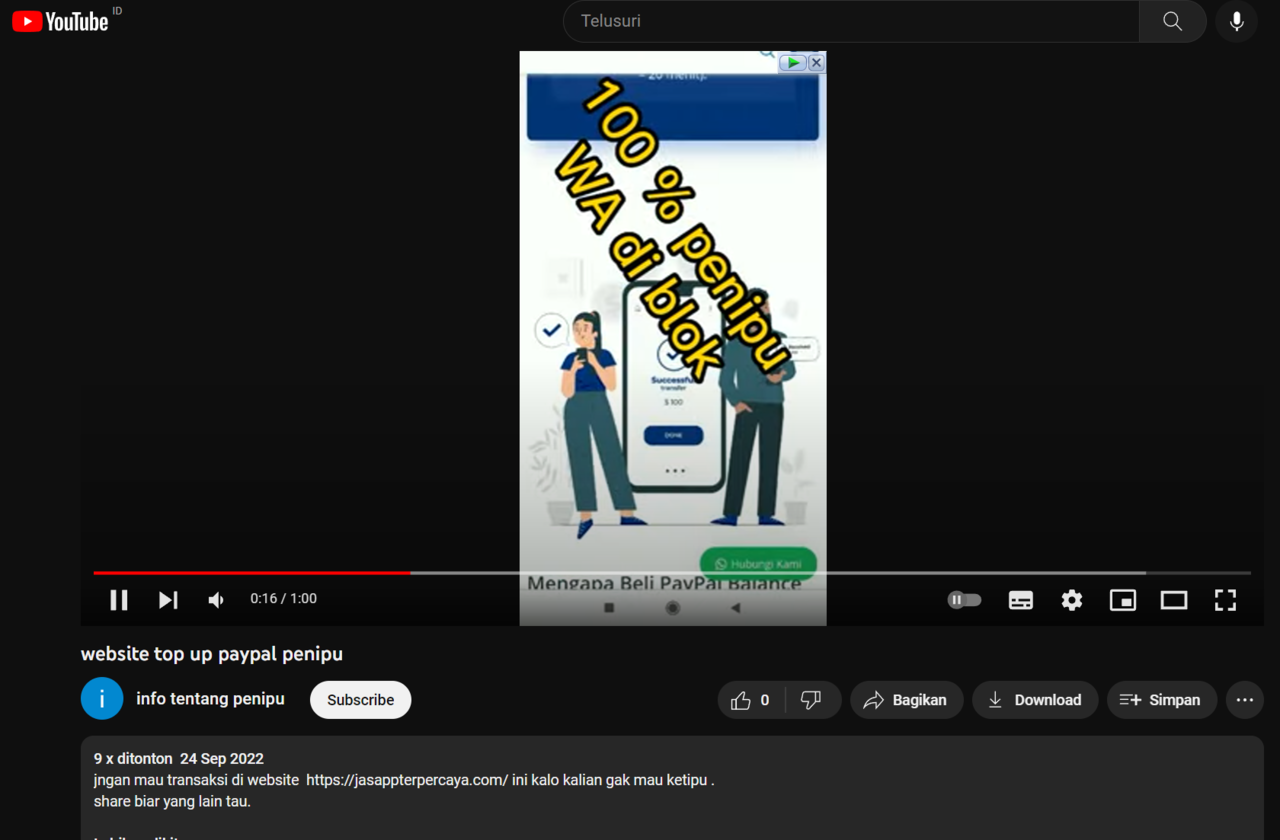Dislike the video thumbs down
This screenshot has width=1280, height=840.
click(x=812, y=700)
